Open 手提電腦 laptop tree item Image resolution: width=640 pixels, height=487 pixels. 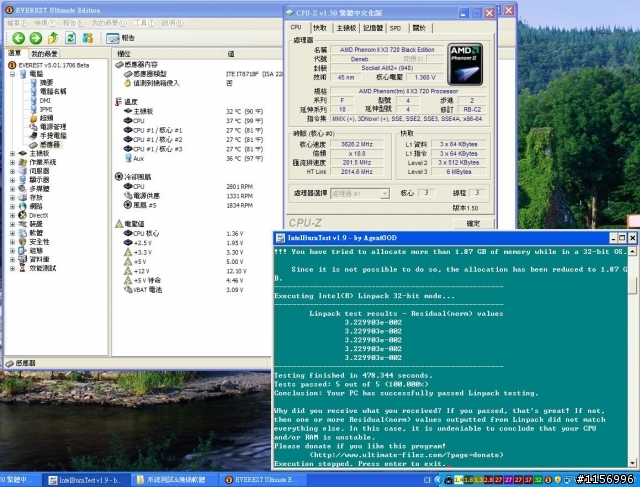[x=53, y=136]
